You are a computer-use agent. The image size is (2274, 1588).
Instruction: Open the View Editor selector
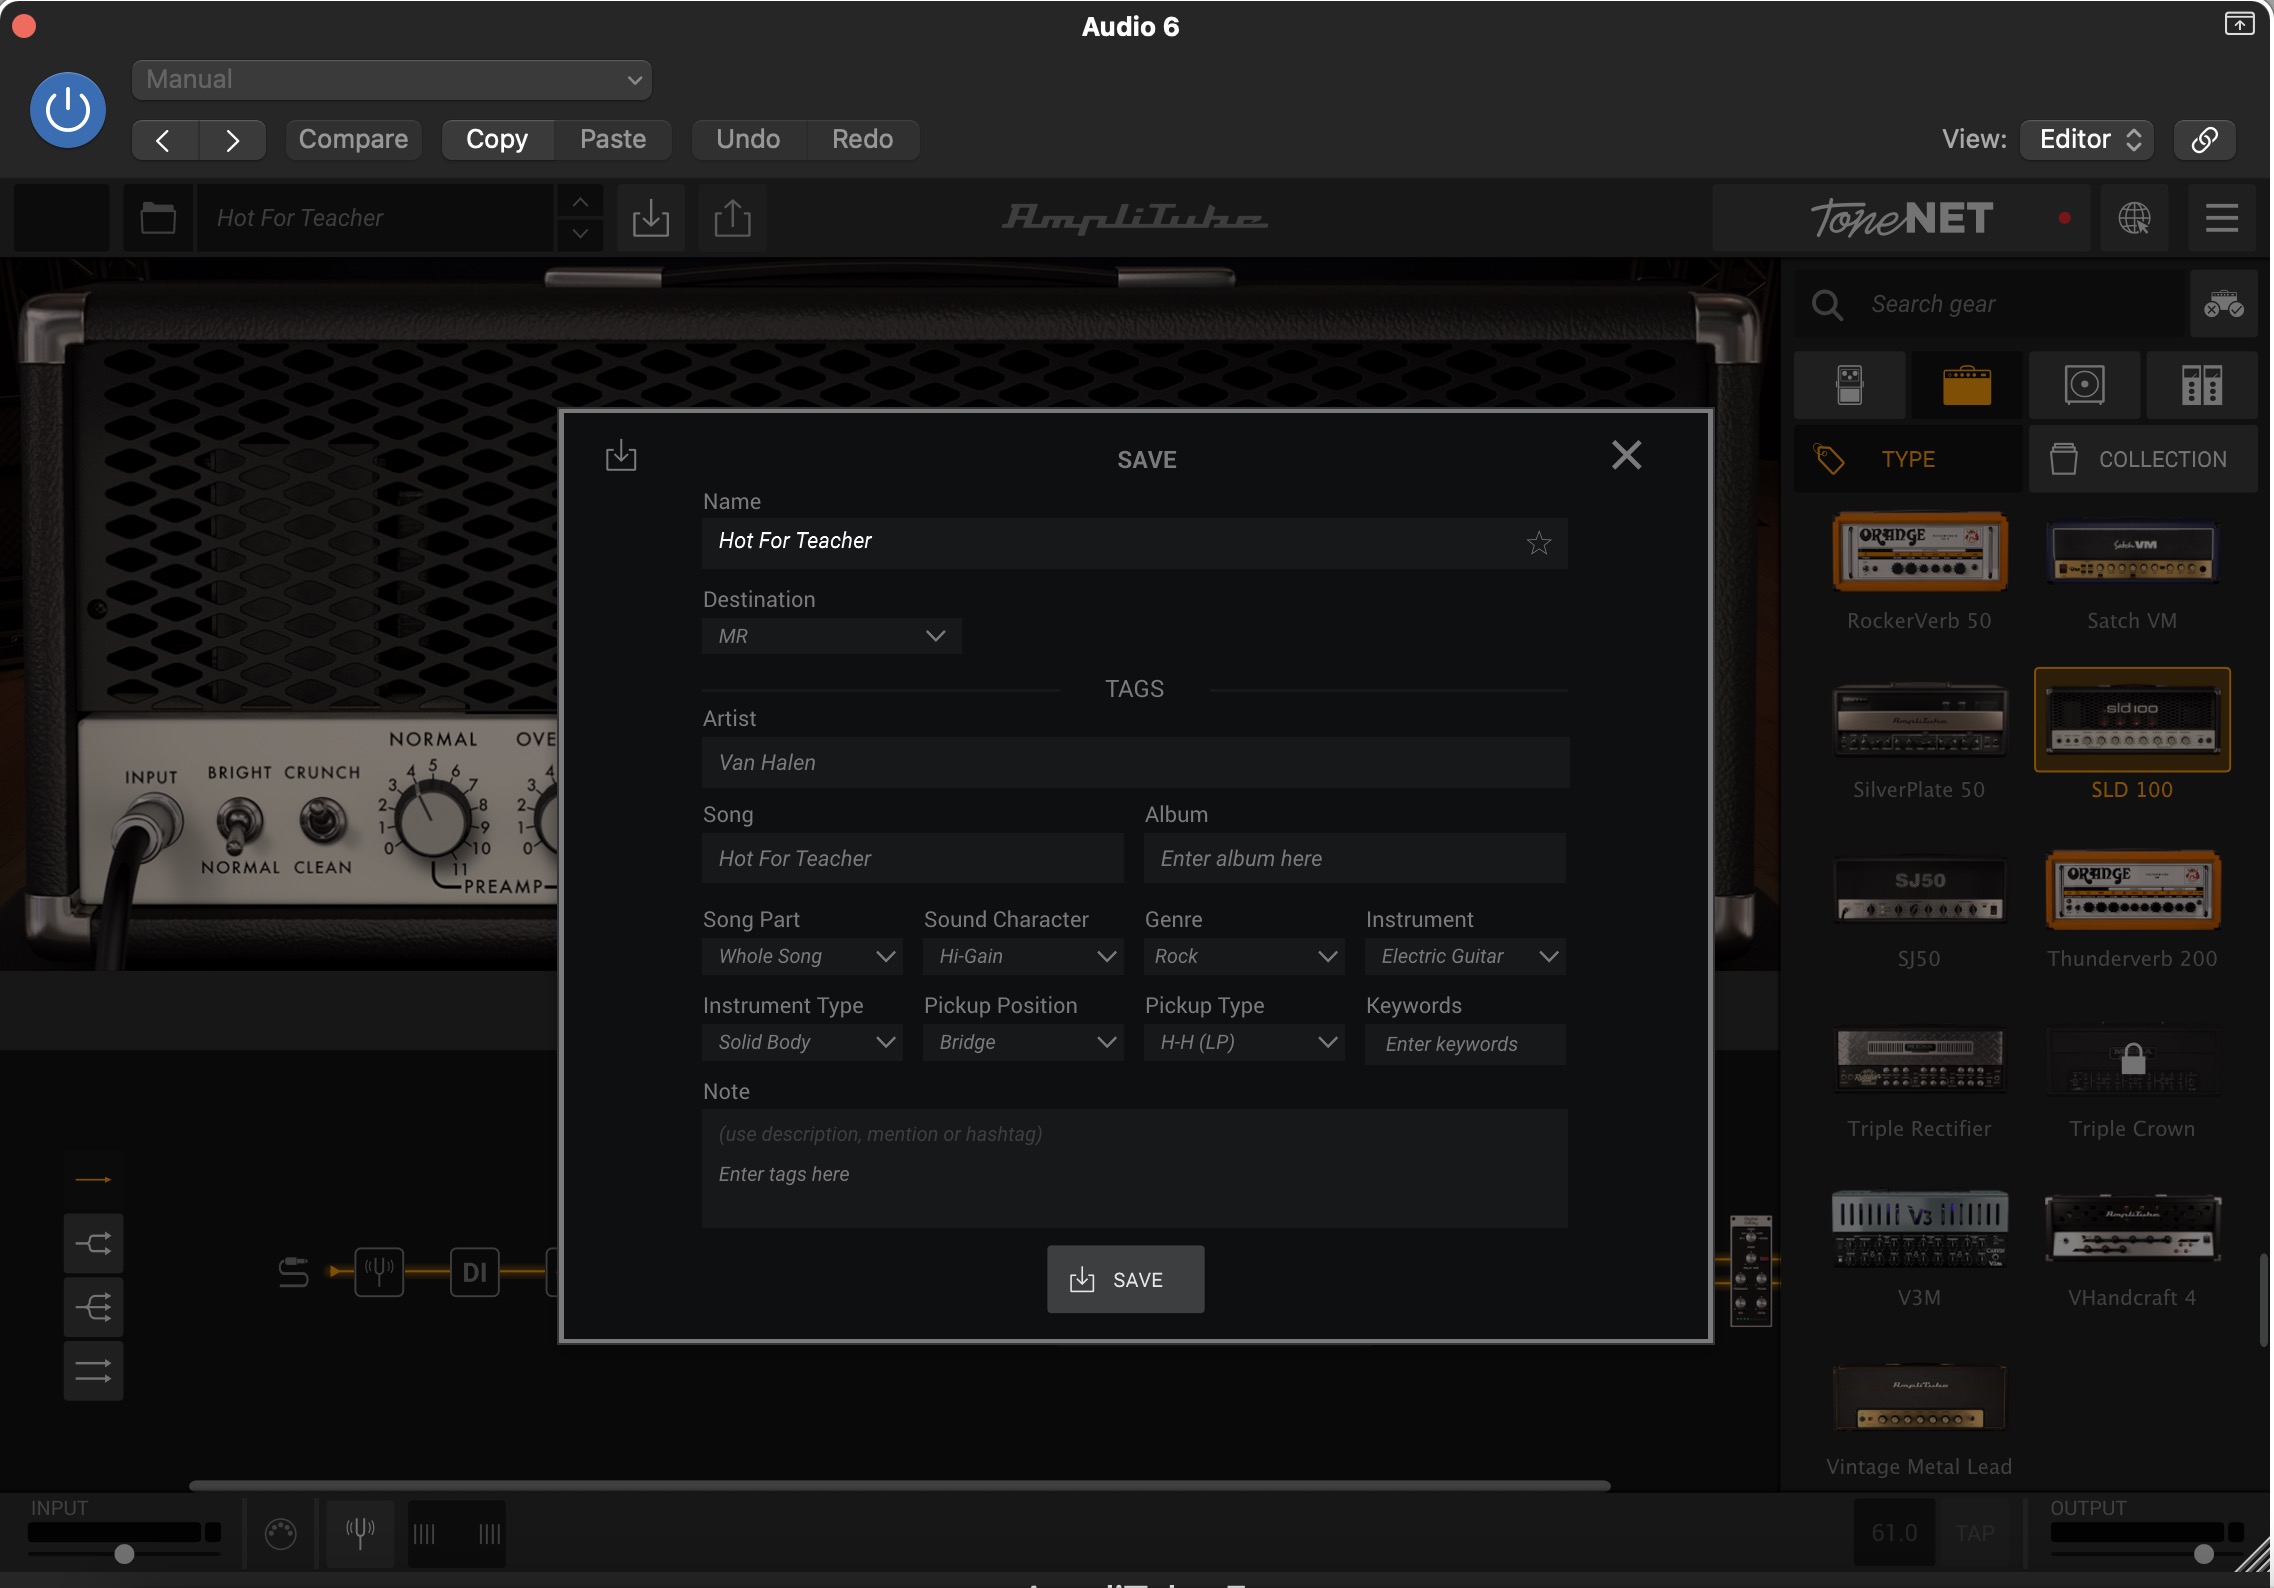tap(2087, 140)
